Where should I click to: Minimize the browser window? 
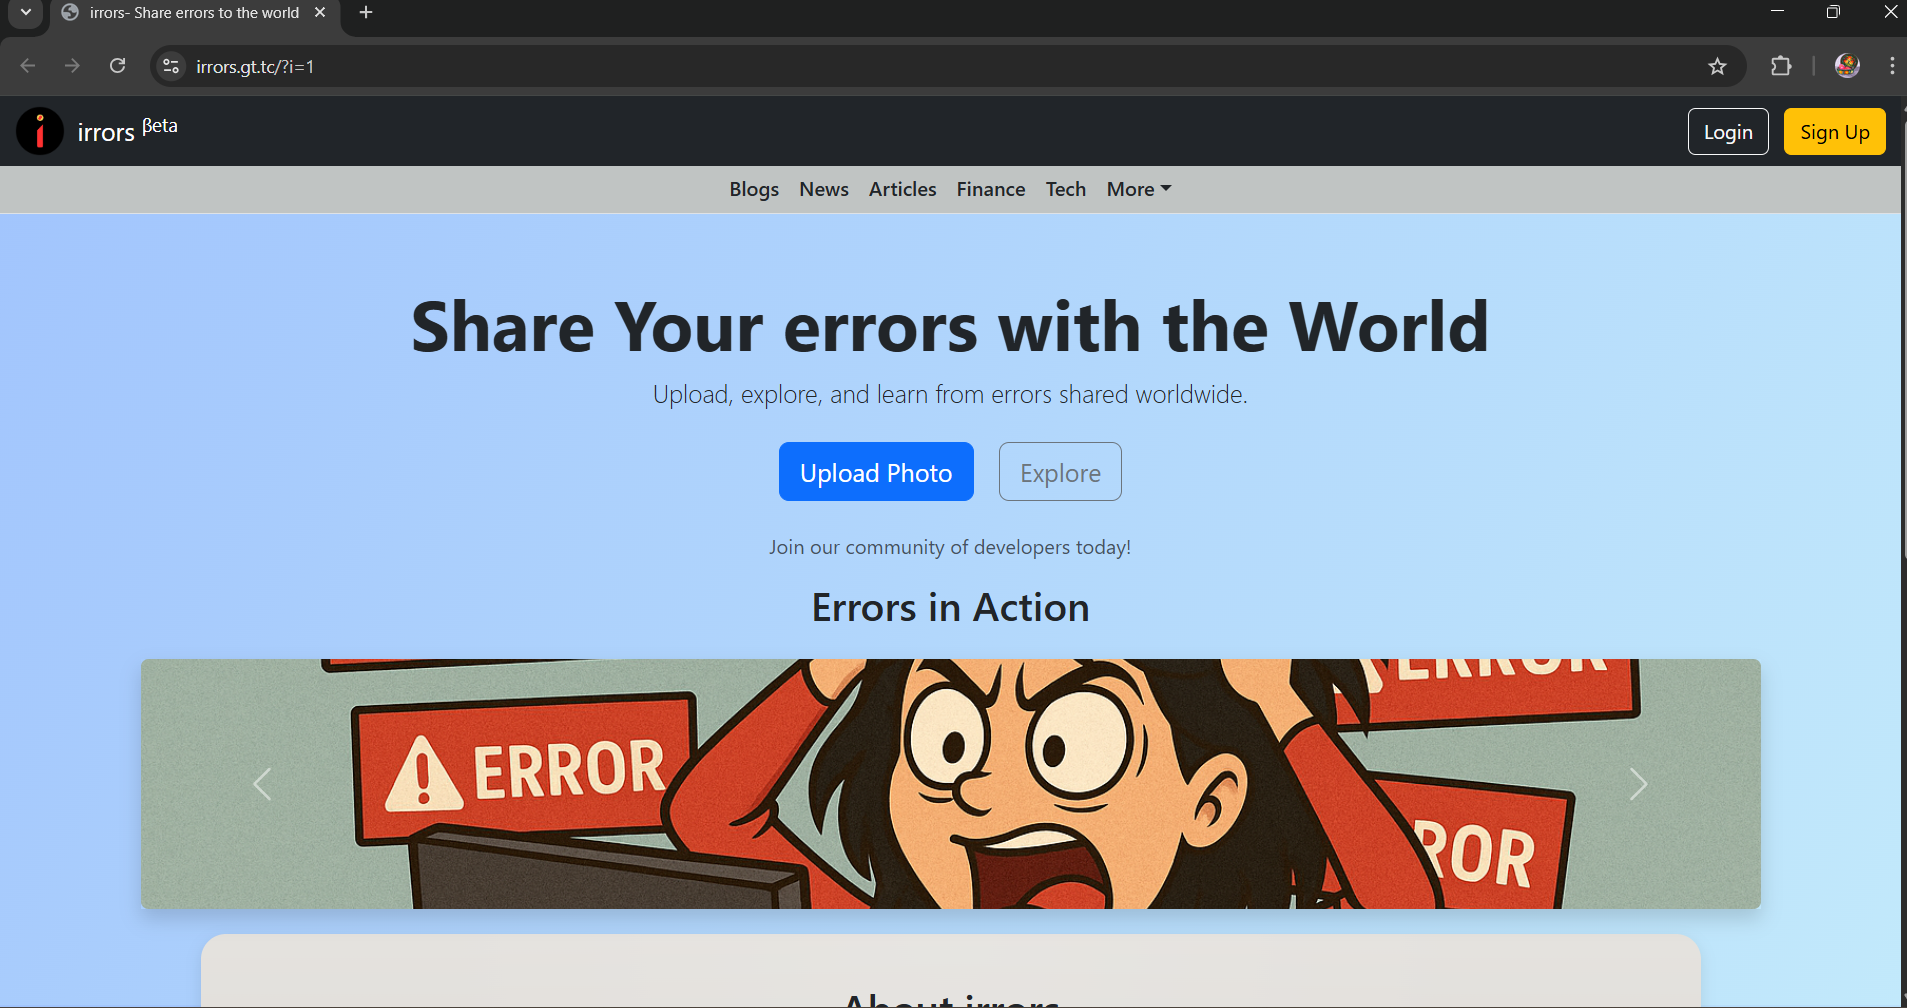pyautogui.click(x=1777, y=12)
